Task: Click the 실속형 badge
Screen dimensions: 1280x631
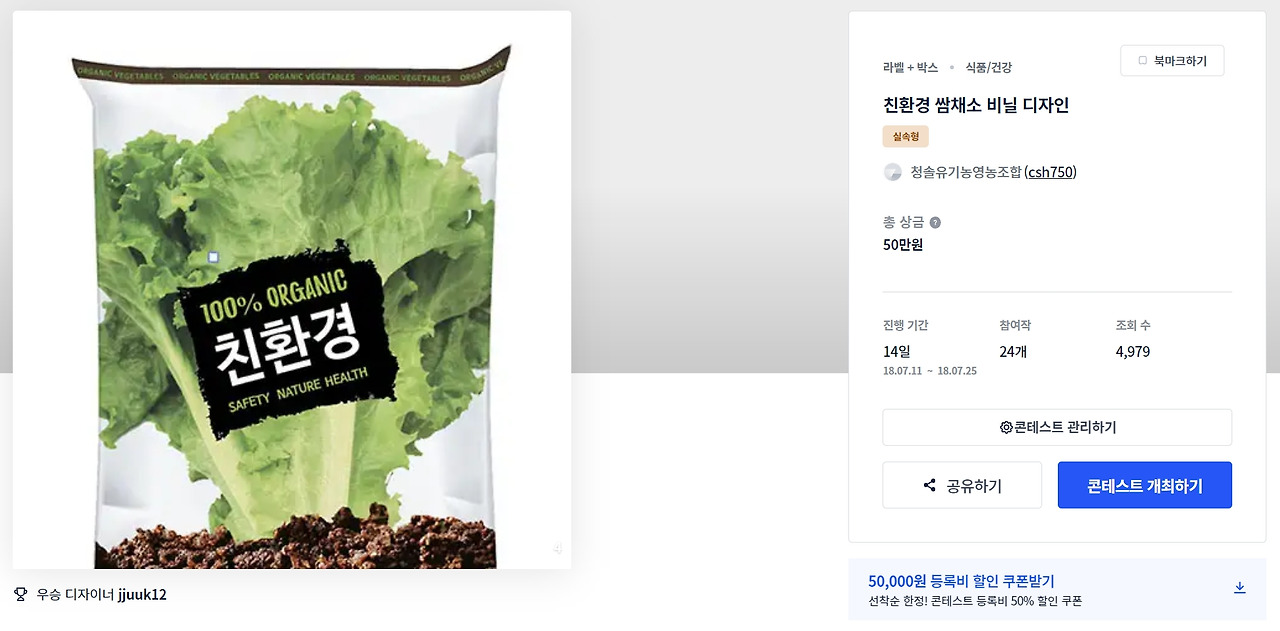Action: pos(906,136)
